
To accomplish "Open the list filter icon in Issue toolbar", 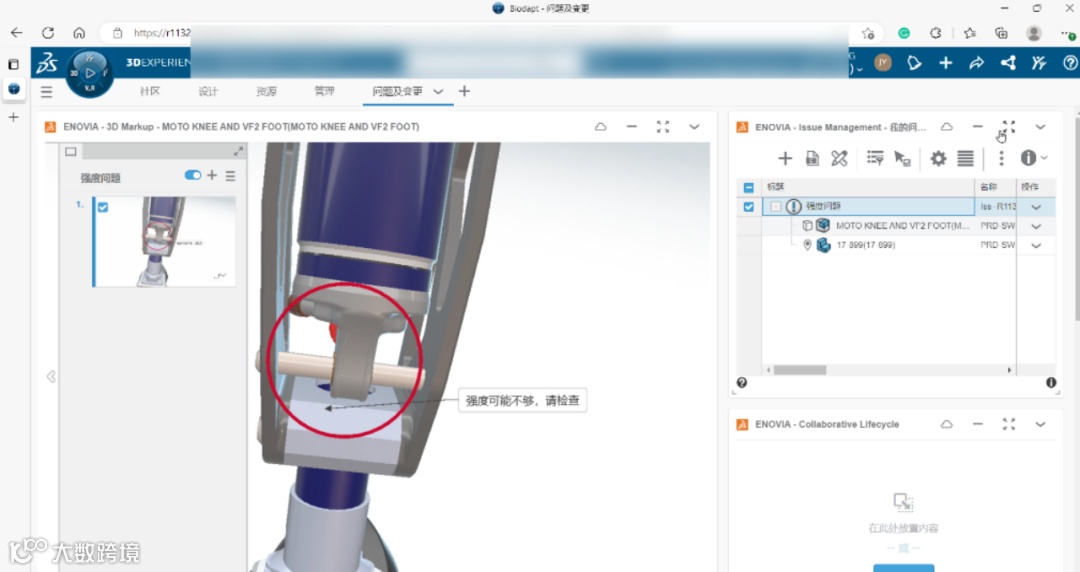I will pos(875,159).
